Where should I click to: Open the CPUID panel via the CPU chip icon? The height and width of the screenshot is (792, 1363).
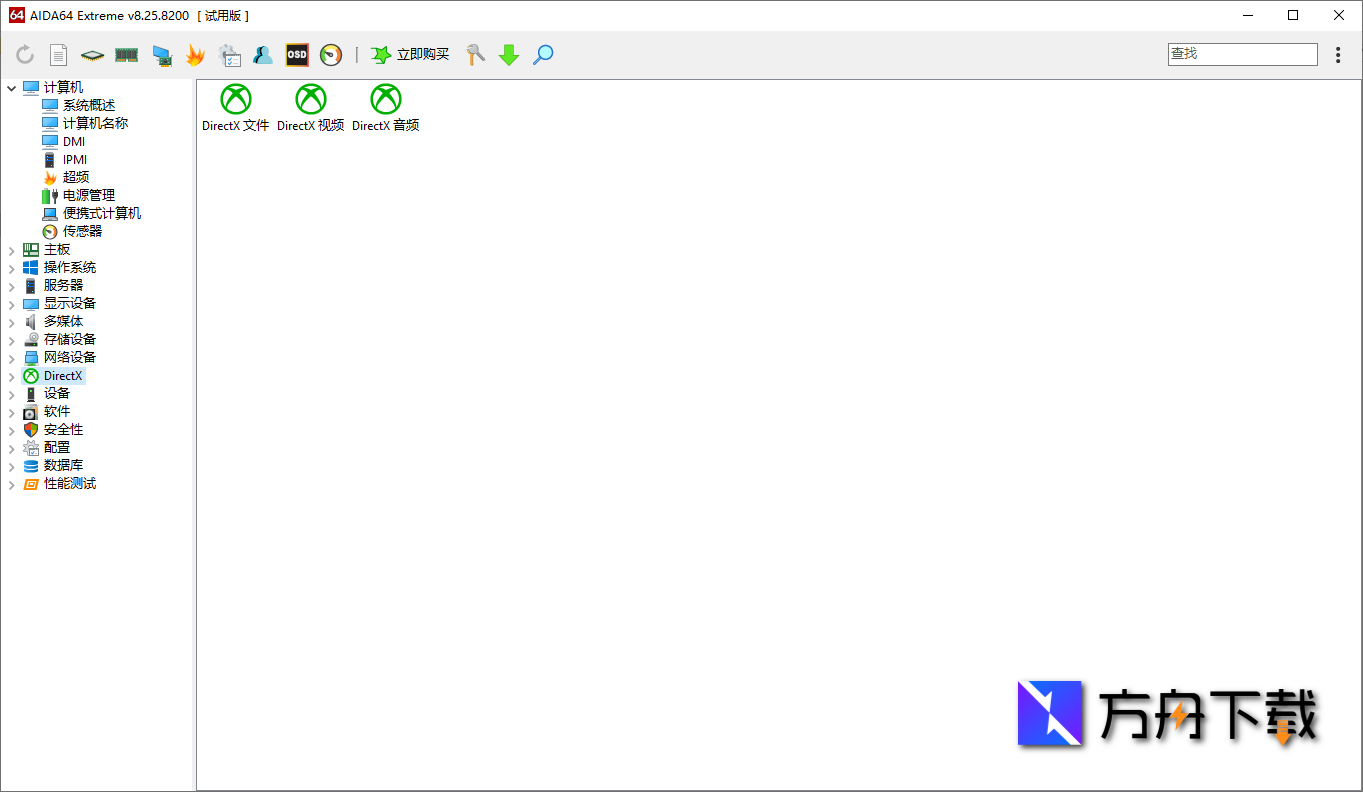(91, 55)
